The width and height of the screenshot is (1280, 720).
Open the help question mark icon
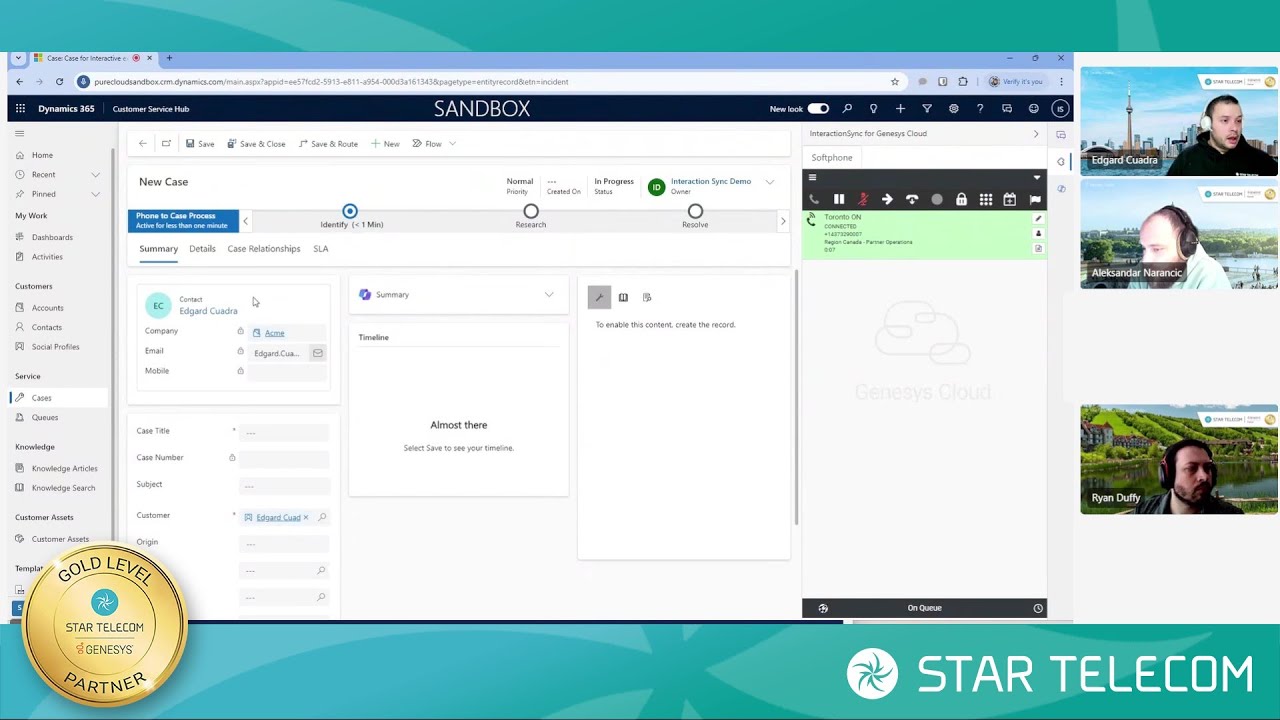point(980,108)
